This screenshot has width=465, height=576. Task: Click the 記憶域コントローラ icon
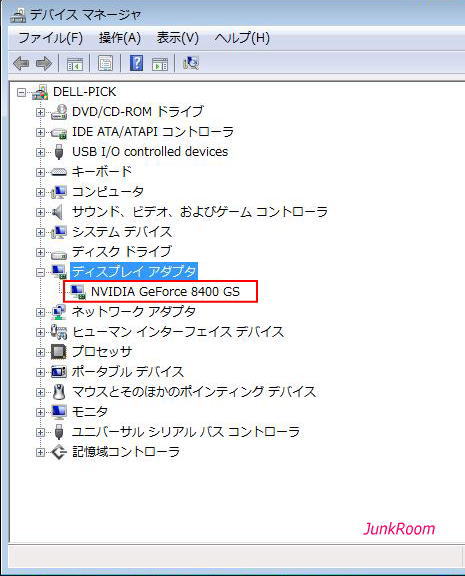pos(59,452)
